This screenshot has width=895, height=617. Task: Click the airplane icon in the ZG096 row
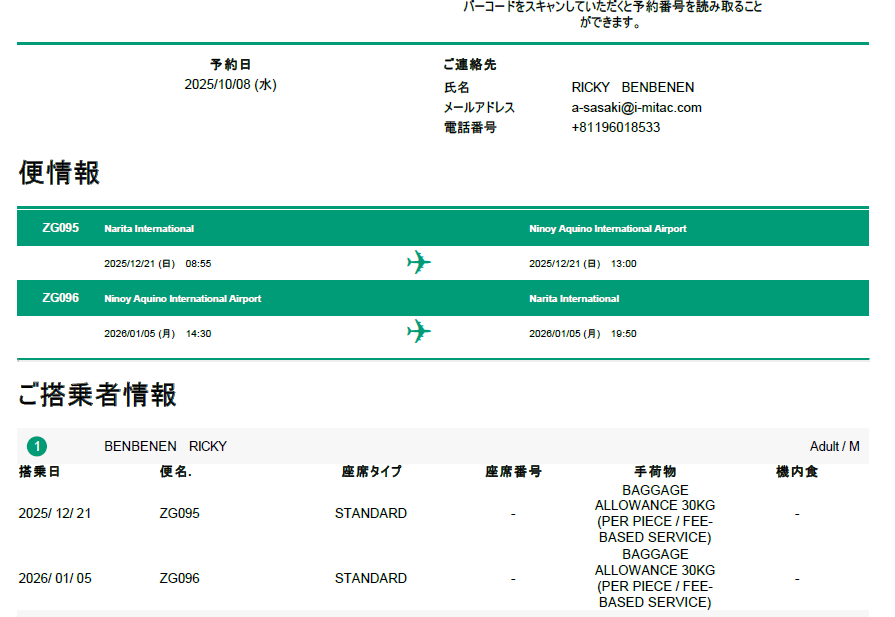click(419, 331)
